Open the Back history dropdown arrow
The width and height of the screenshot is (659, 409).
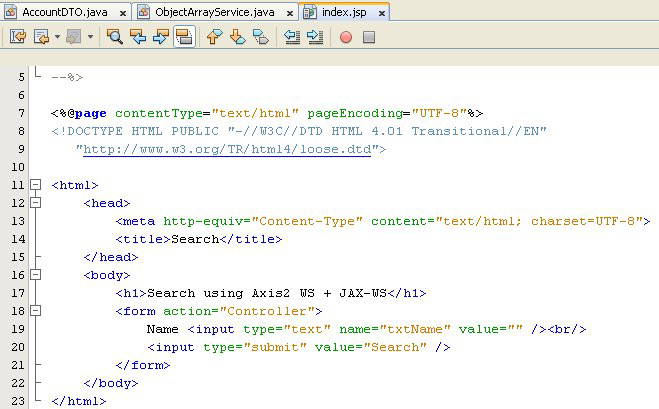pyautogui.click(x=57, y=37)
